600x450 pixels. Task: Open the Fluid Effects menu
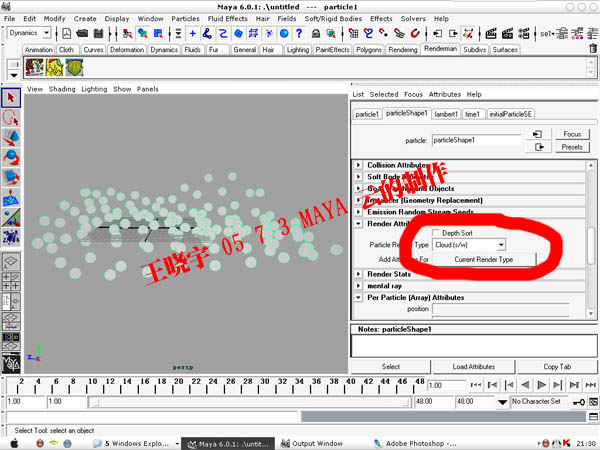228,19
